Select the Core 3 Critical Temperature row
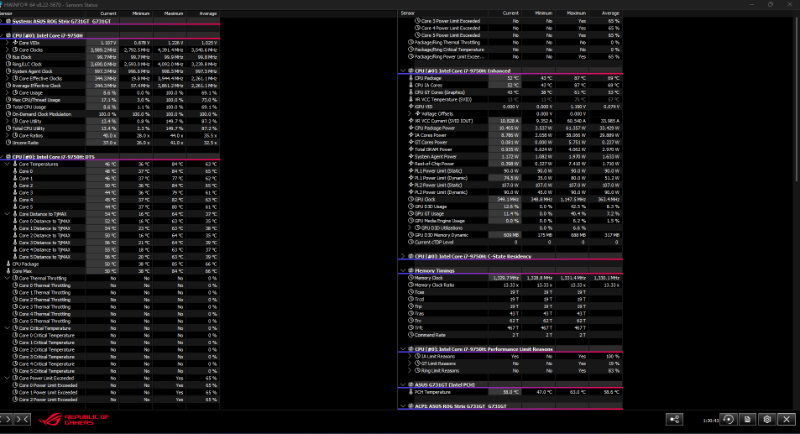800x434 pixels. (x=110, y=357)
